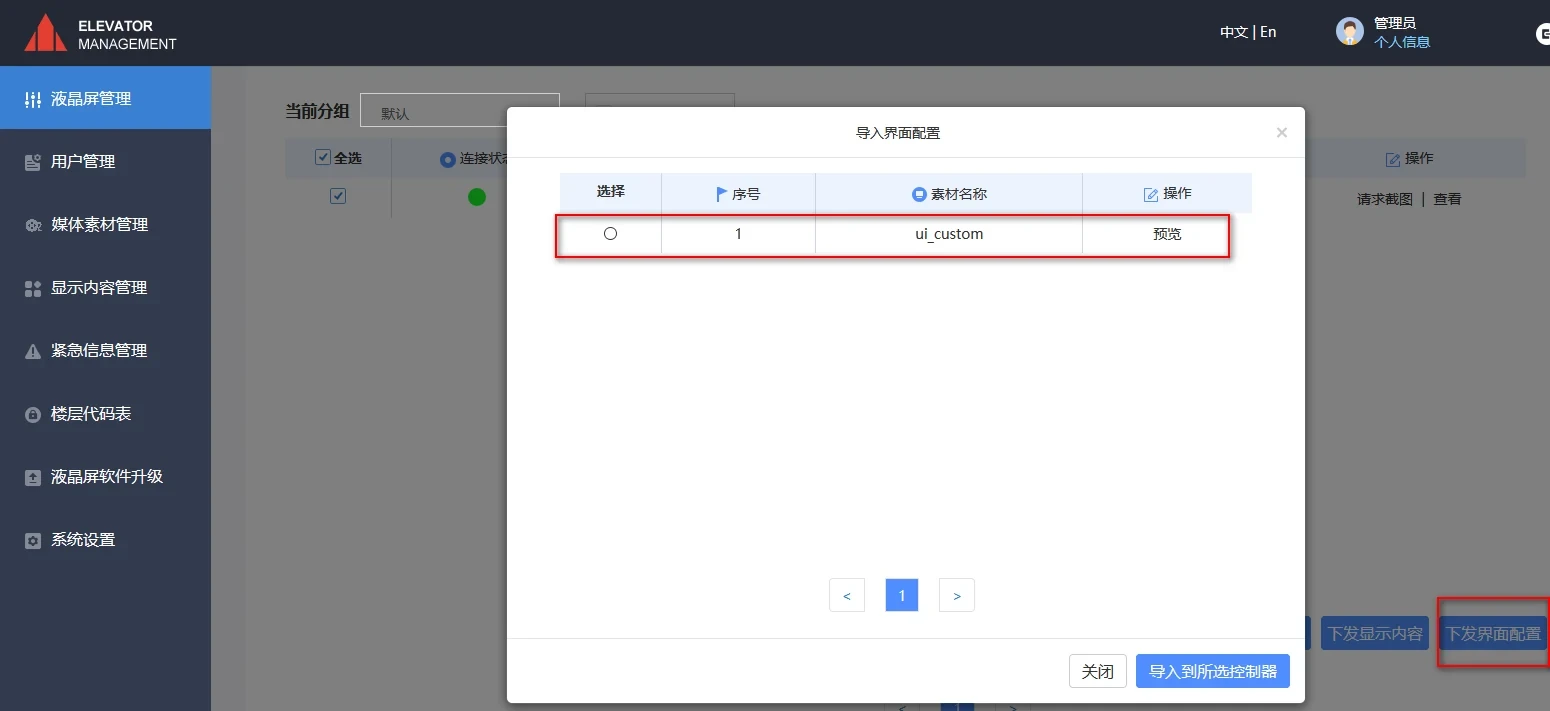Click 查看 link in device row
The width and height of the screenshot is (1550, 711).
click(1447, 199)
